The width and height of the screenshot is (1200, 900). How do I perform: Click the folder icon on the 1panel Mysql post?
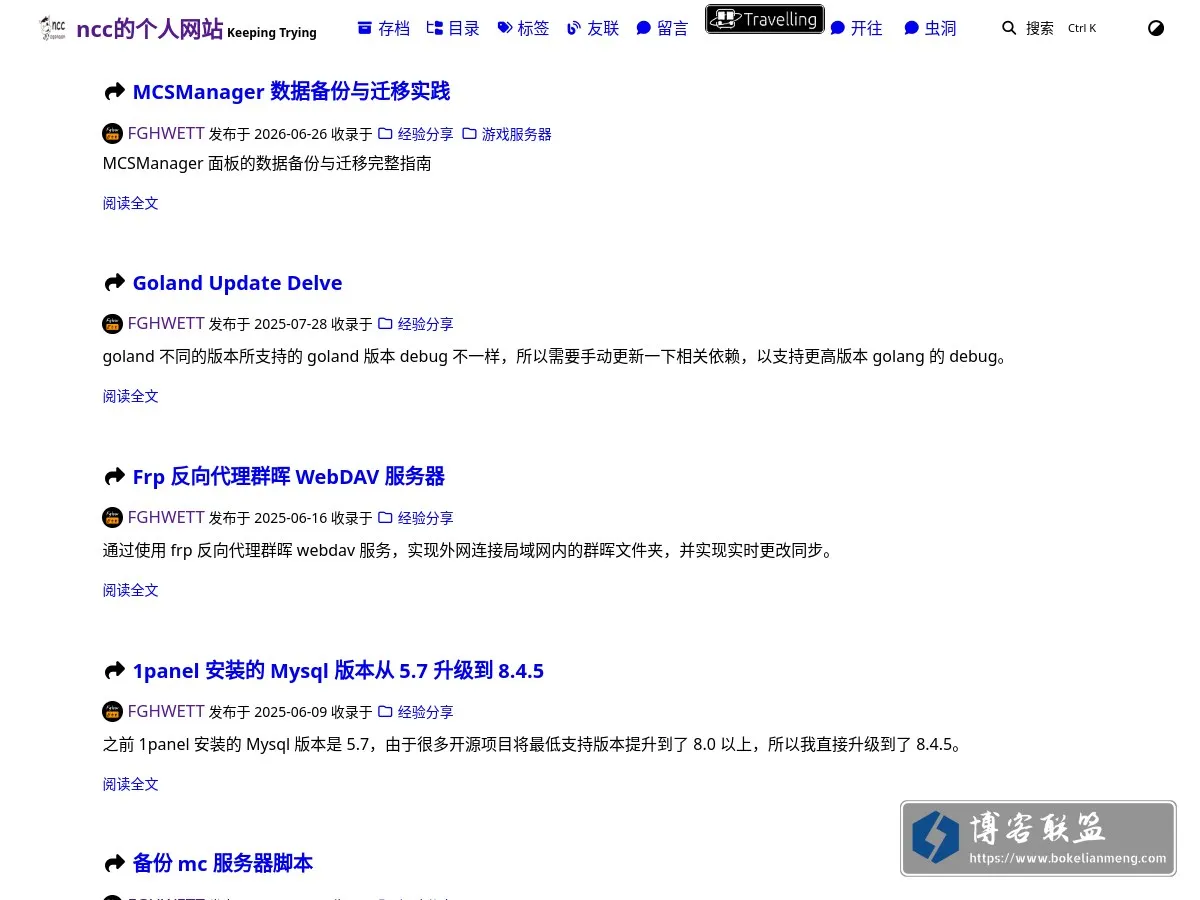[x=385, y=711]
